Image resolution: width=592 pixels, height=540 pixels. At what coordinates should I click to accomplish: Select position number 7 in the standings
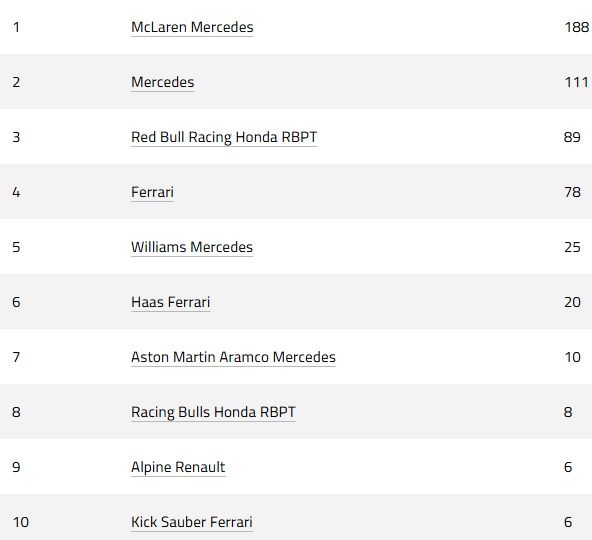[x=16, y=357]
